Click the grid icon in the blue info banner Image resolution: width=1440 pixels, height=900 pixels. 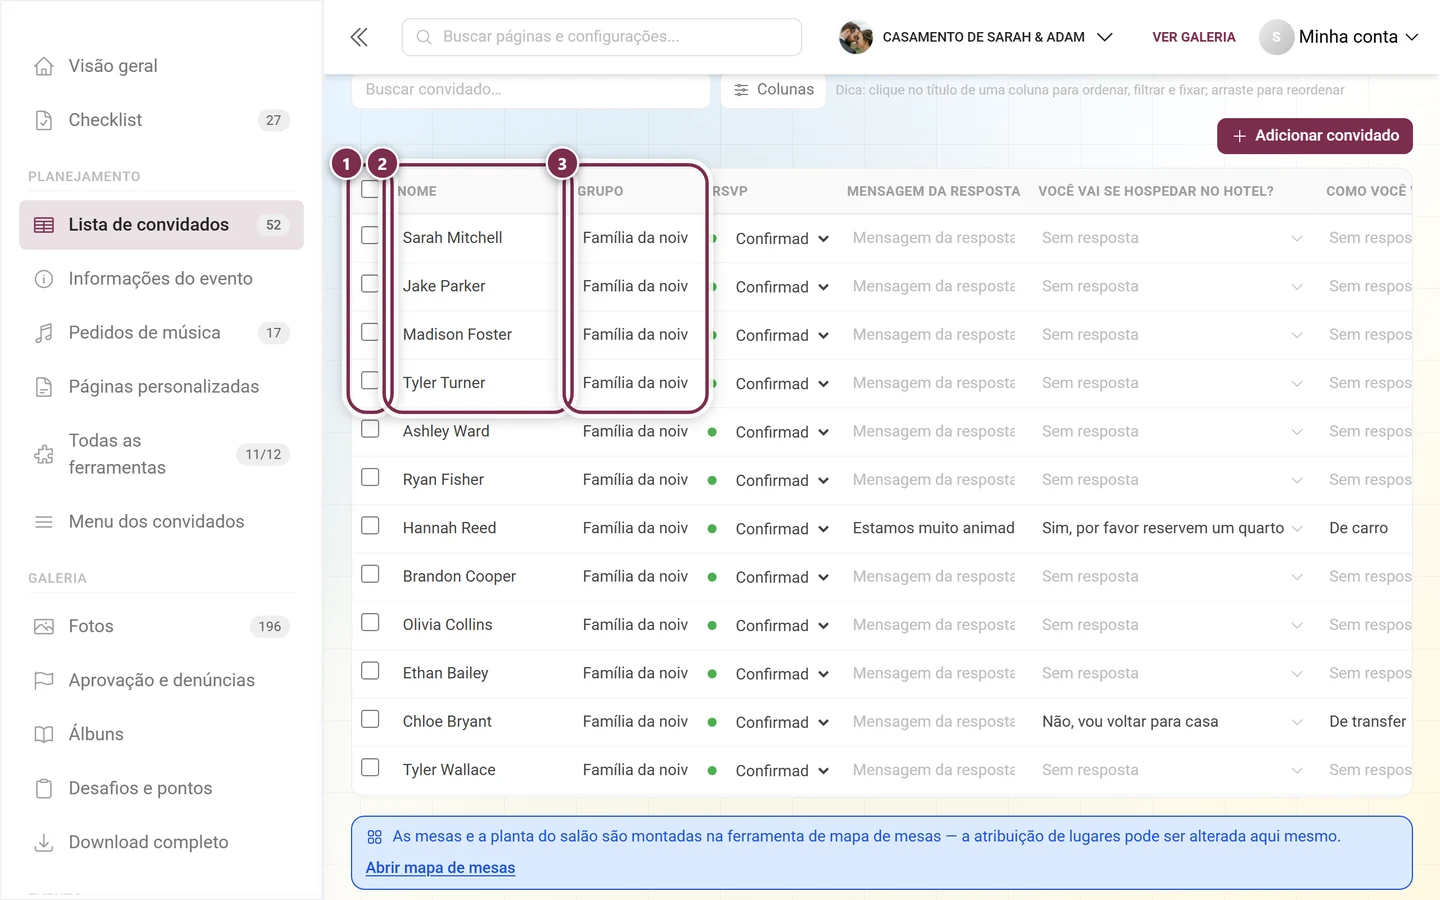[x=375, y=837]
